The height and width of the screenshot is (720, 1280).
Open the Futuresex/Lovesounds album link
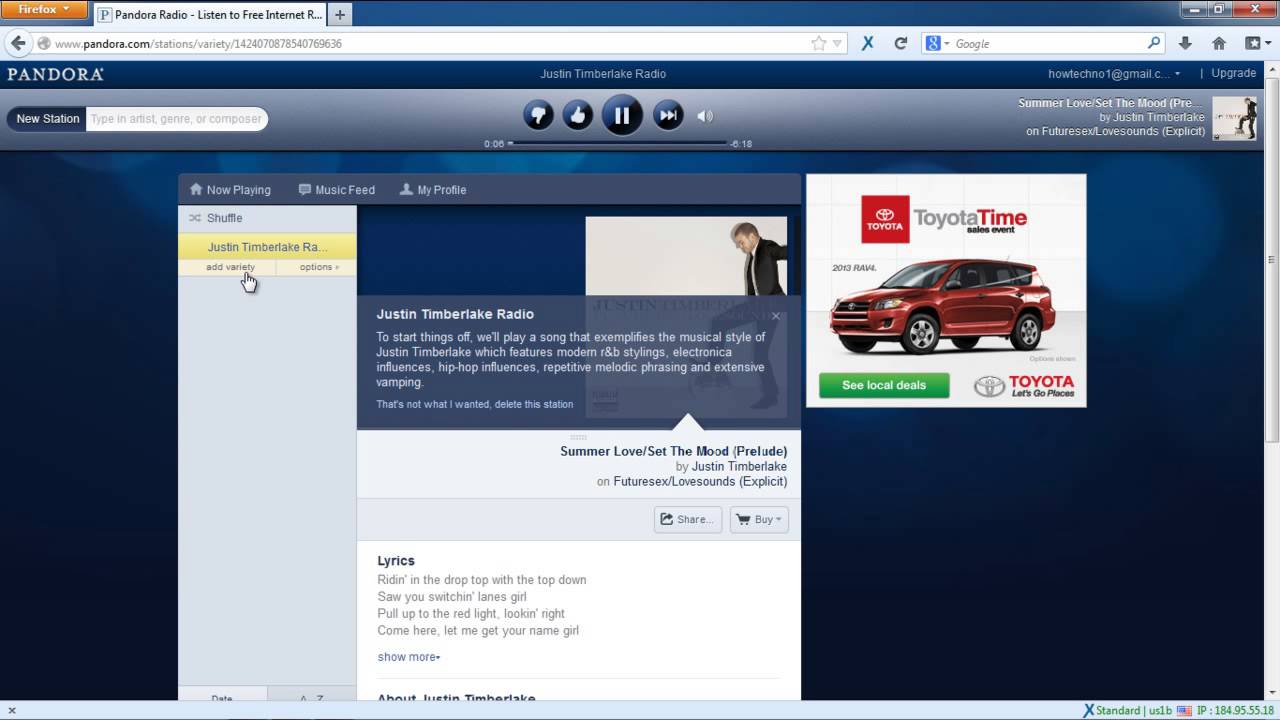700,481
